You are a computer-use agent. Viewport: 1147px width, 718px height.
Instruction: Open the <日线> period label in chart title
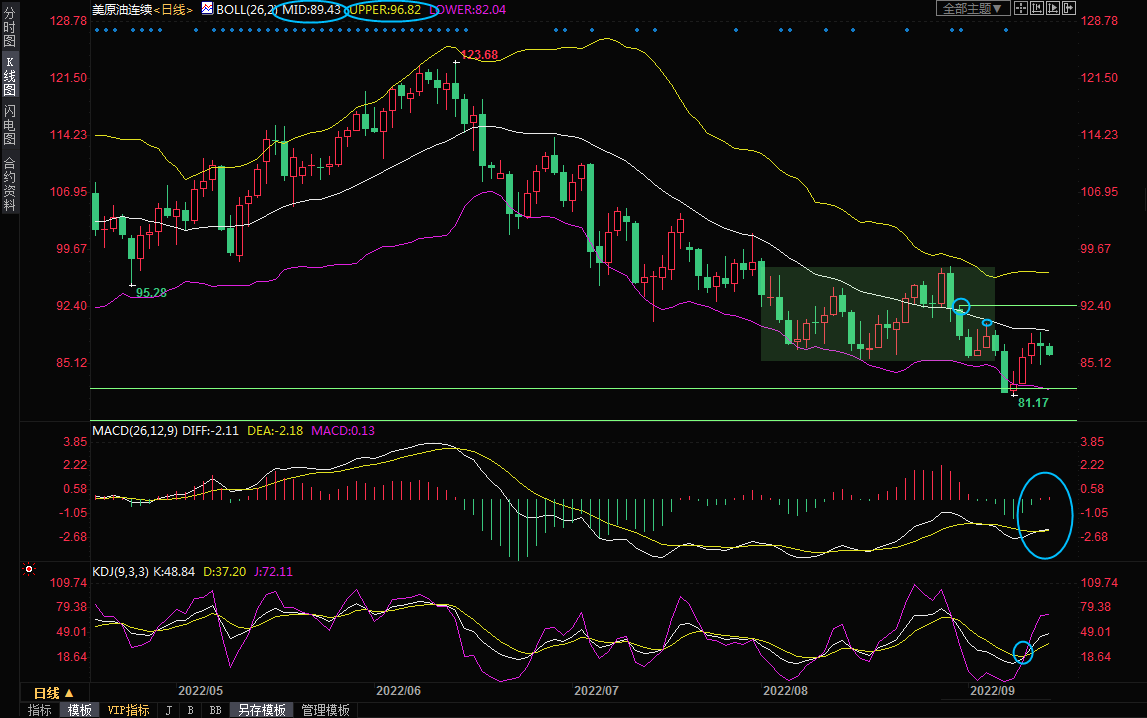click(x=173, y=9)
